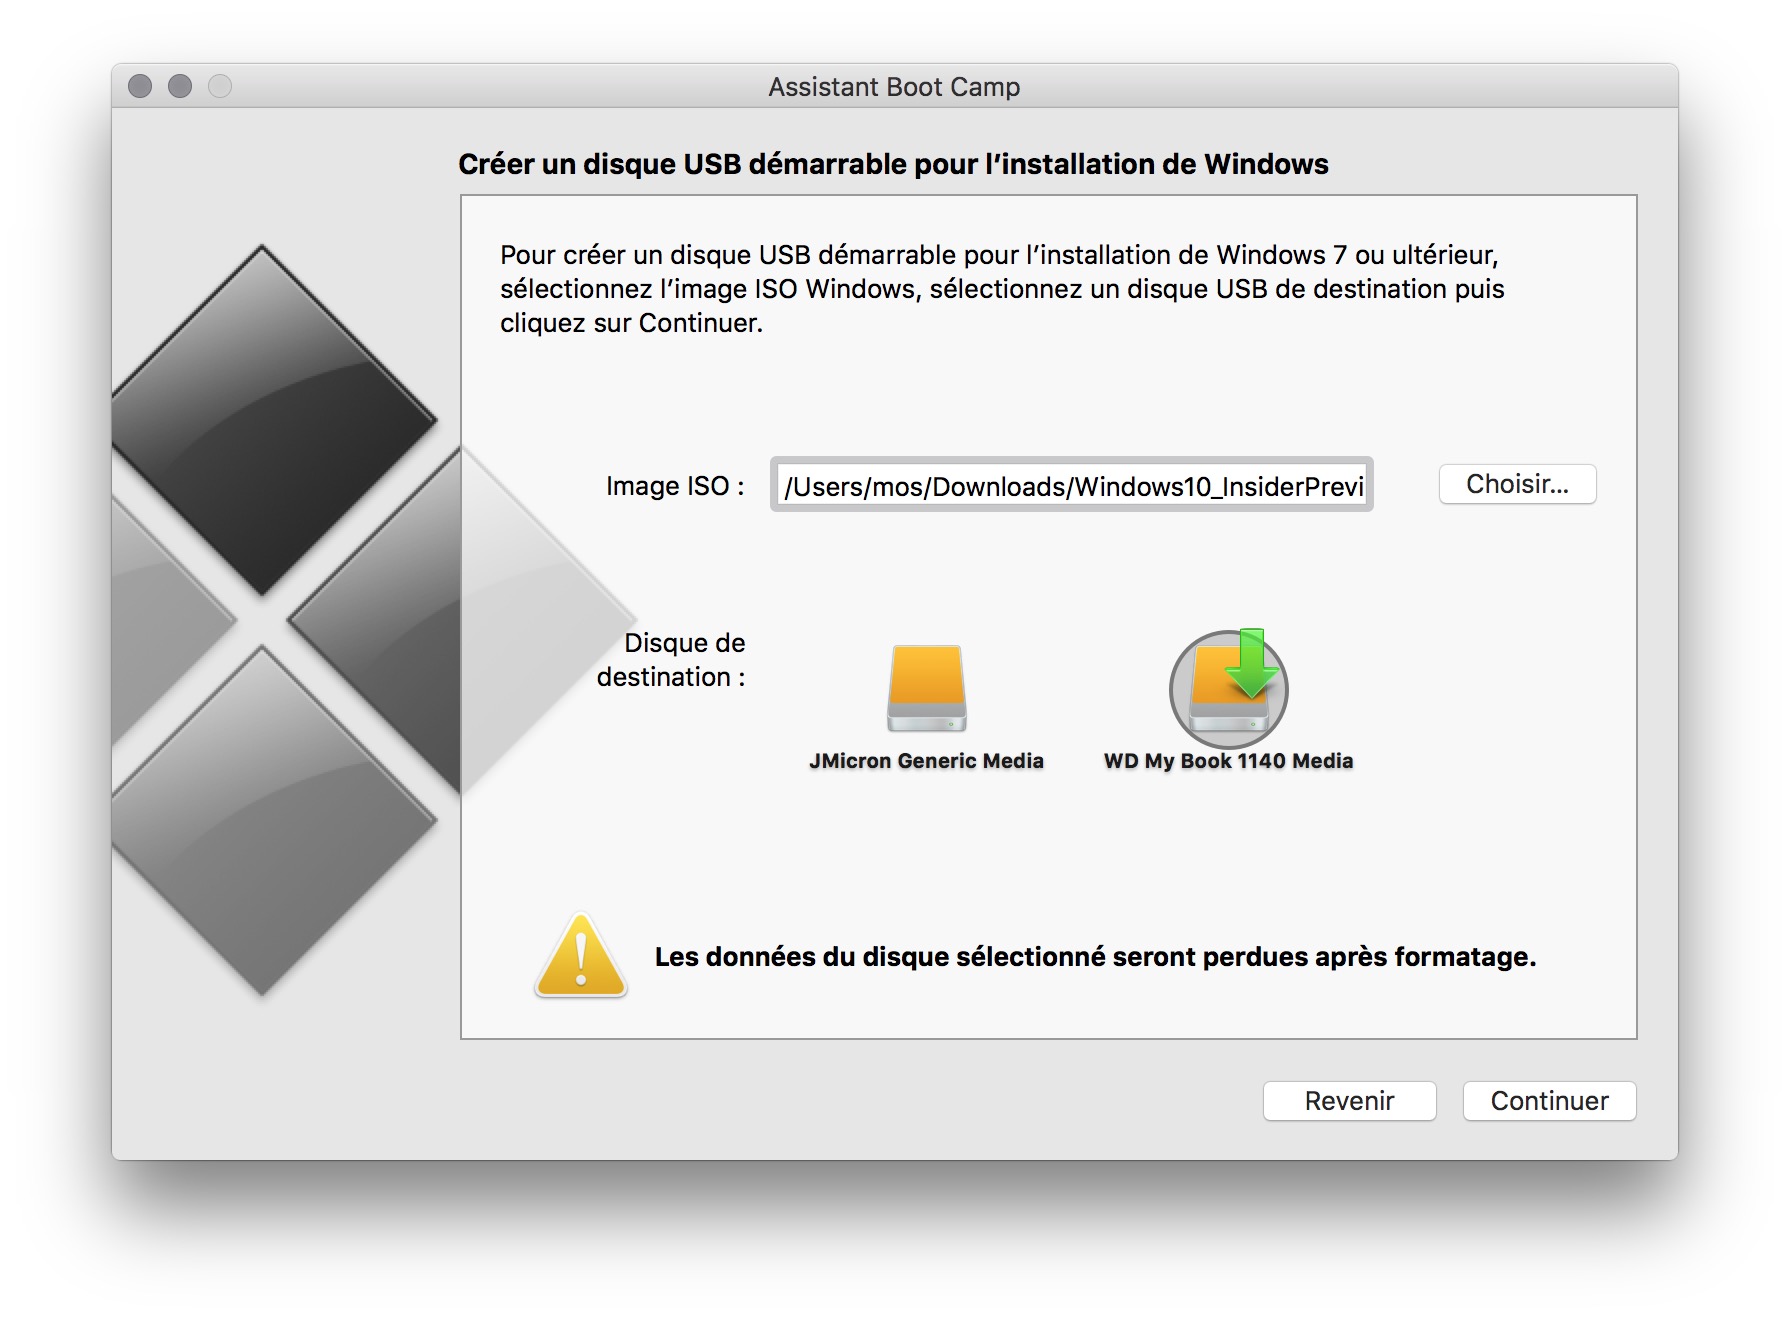Click the instruction paragraph starting "Pour créer"
Screen dimensions: 1790x1320
tap(1002, 289)
